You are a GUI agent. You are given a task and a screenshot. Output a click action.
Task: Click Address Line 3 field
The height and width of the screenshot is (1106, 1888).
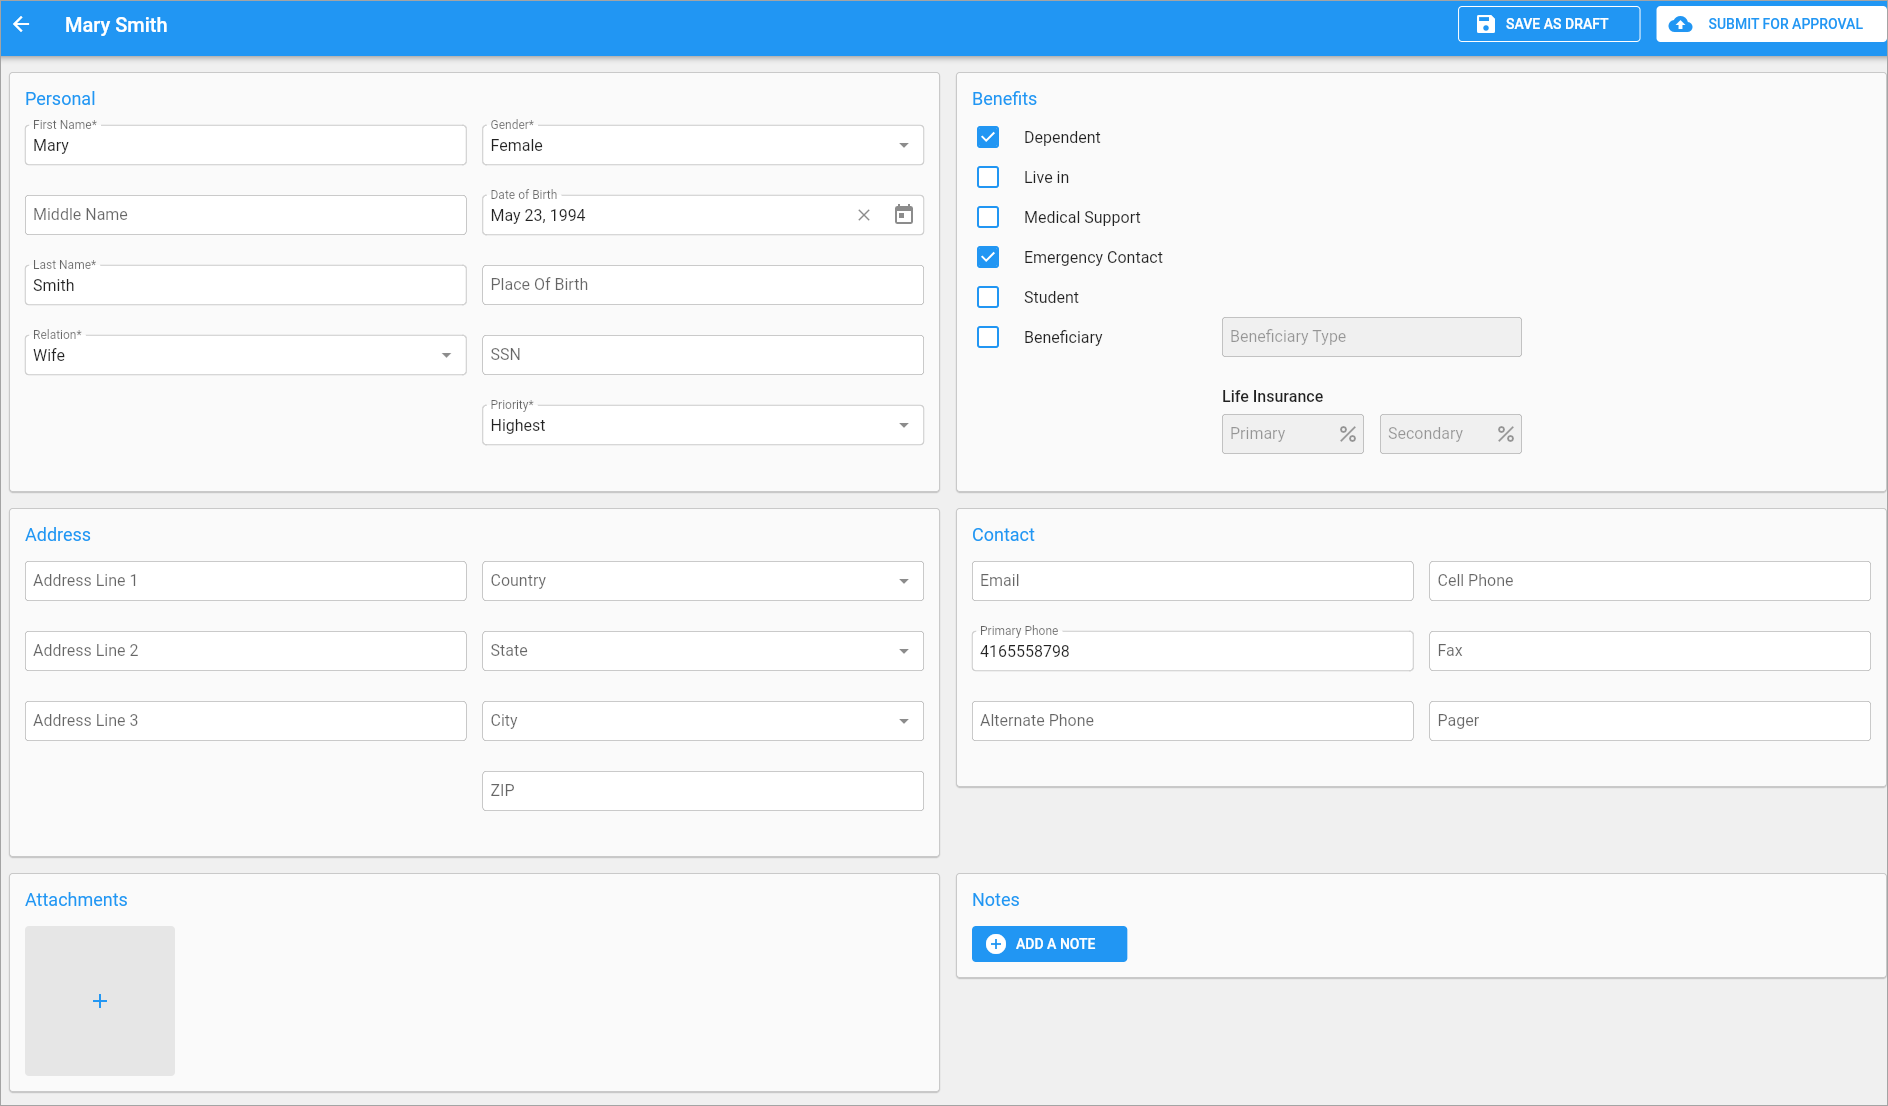246,721
